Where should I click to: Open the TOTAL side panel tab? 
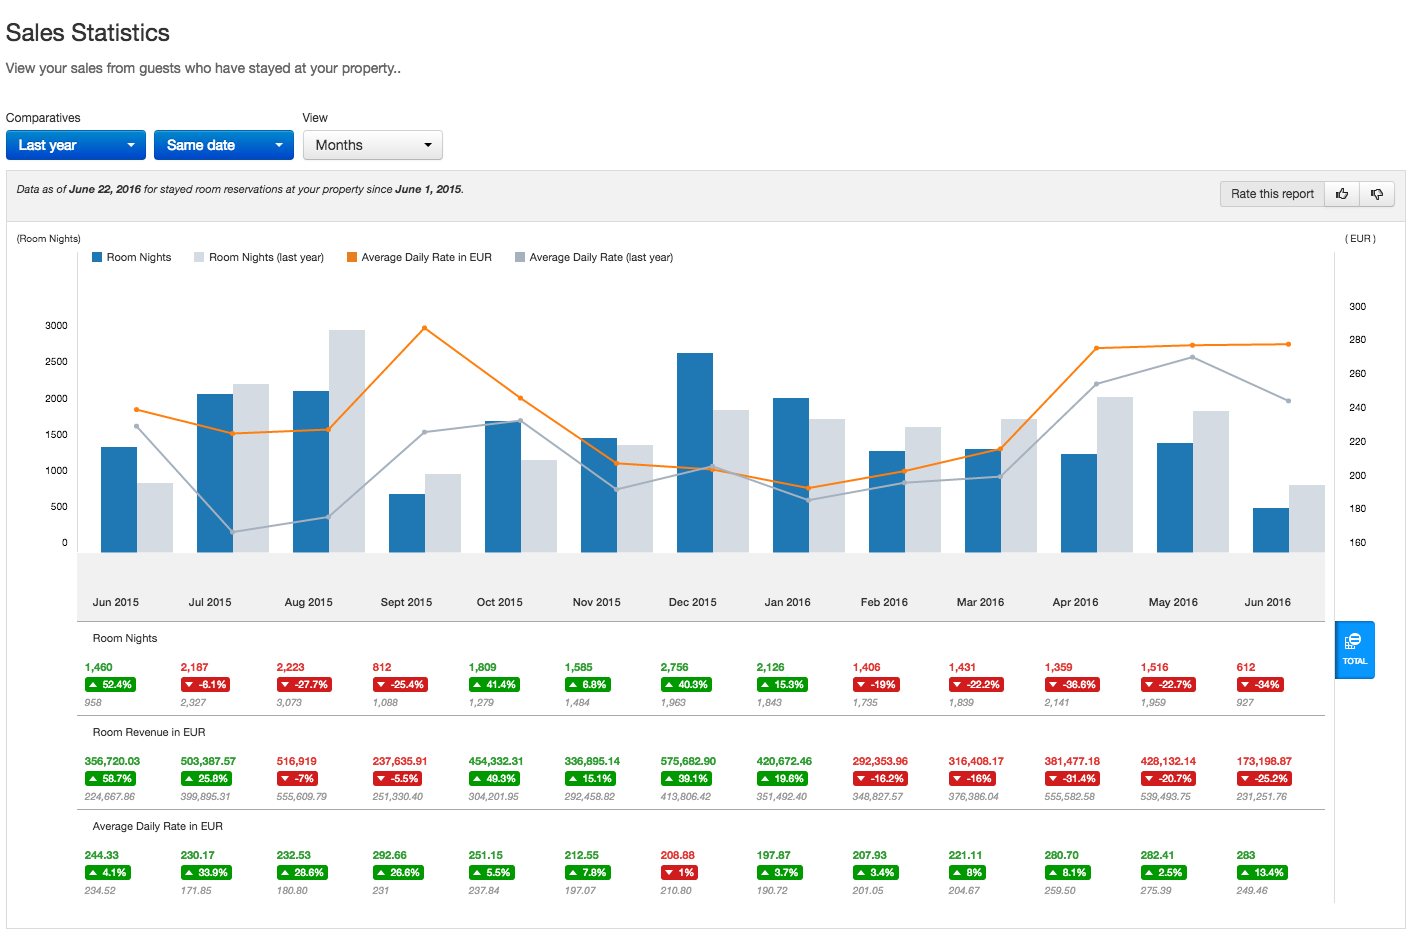click(x=1355, y=650)
